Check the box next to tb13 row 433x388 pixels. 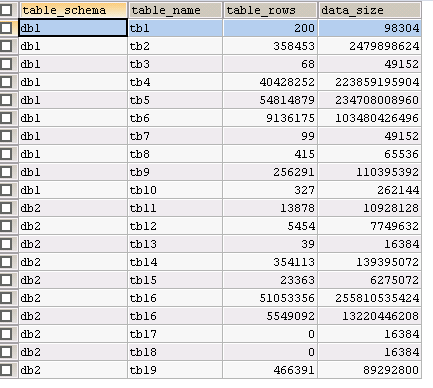pos(6,244)
